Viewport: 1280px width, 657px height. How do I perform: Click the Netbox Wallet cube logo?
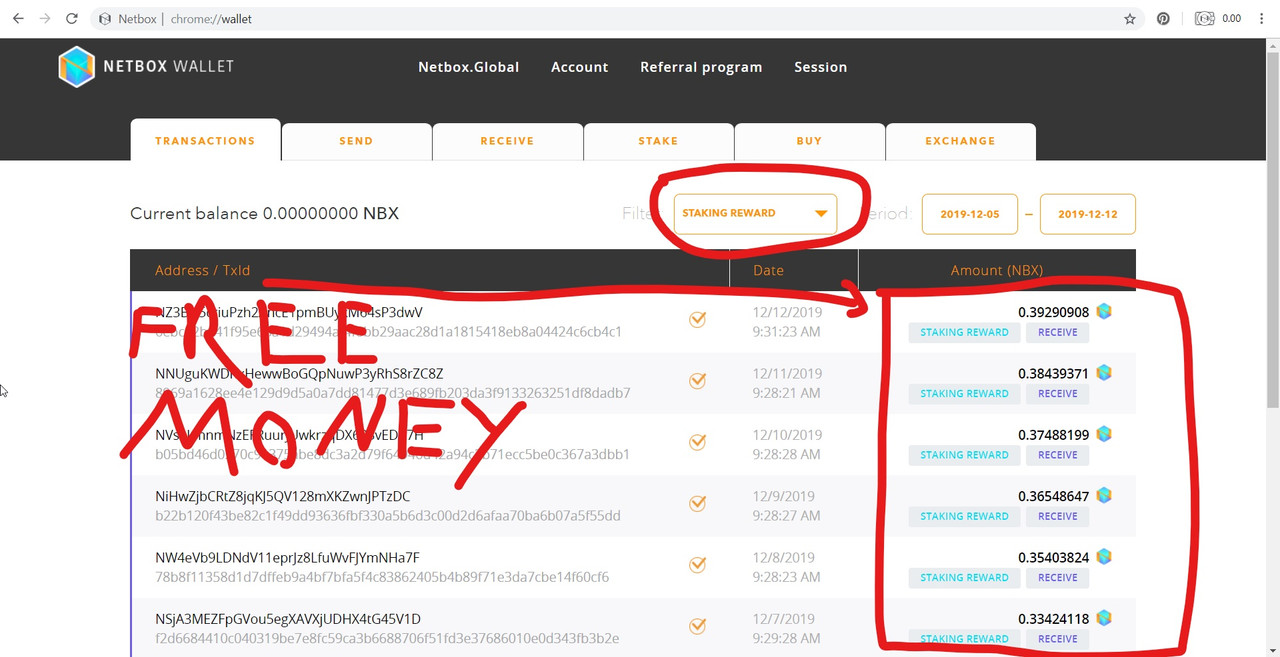[x=76, y=67]
